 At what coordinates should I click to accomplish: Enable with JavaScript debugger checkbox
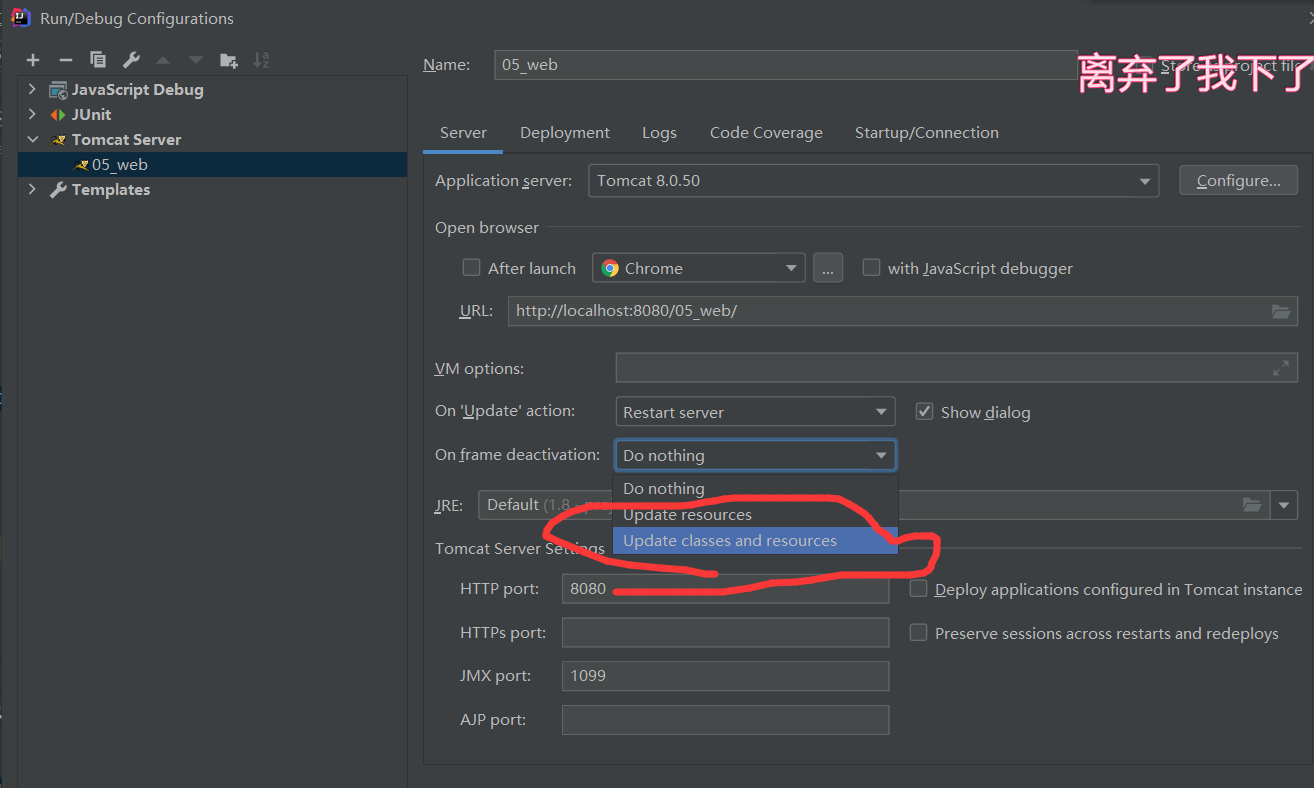871,267
